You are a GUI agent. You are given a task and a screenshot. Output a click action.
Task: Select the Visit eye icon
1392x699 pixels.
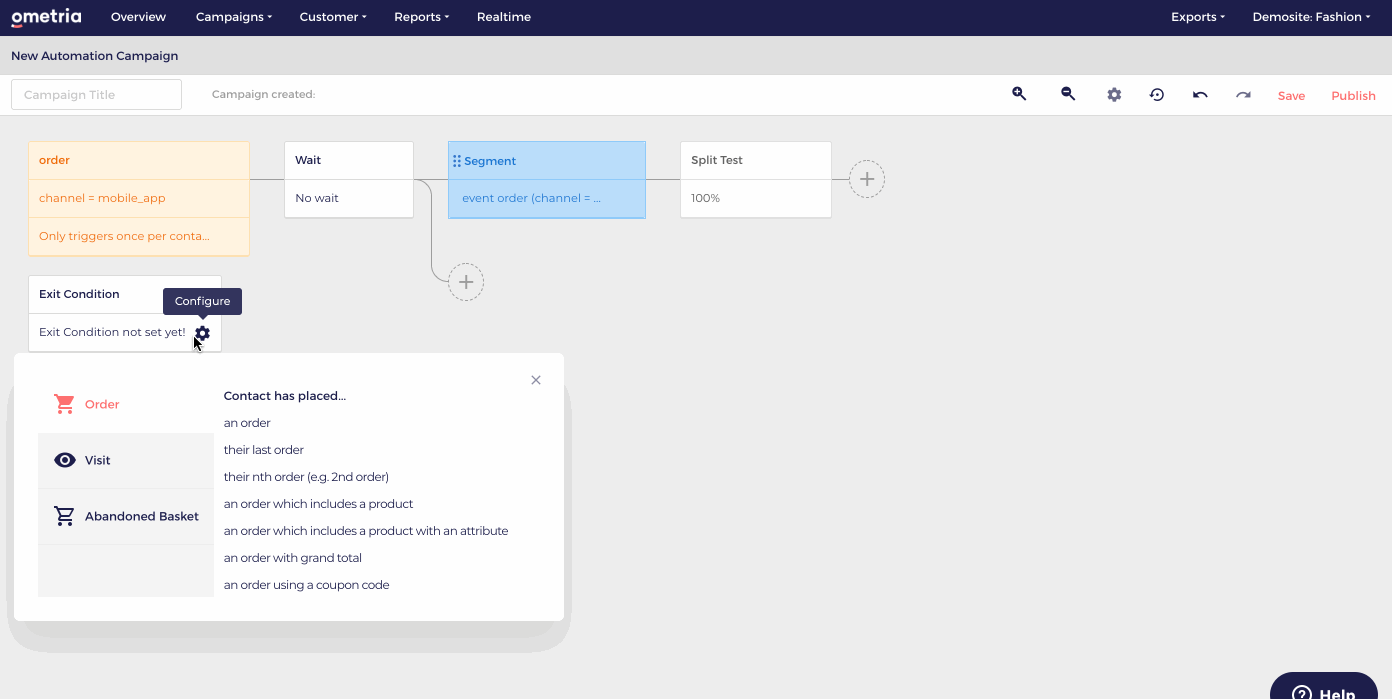pyautogui.click(x=65, y=460)
